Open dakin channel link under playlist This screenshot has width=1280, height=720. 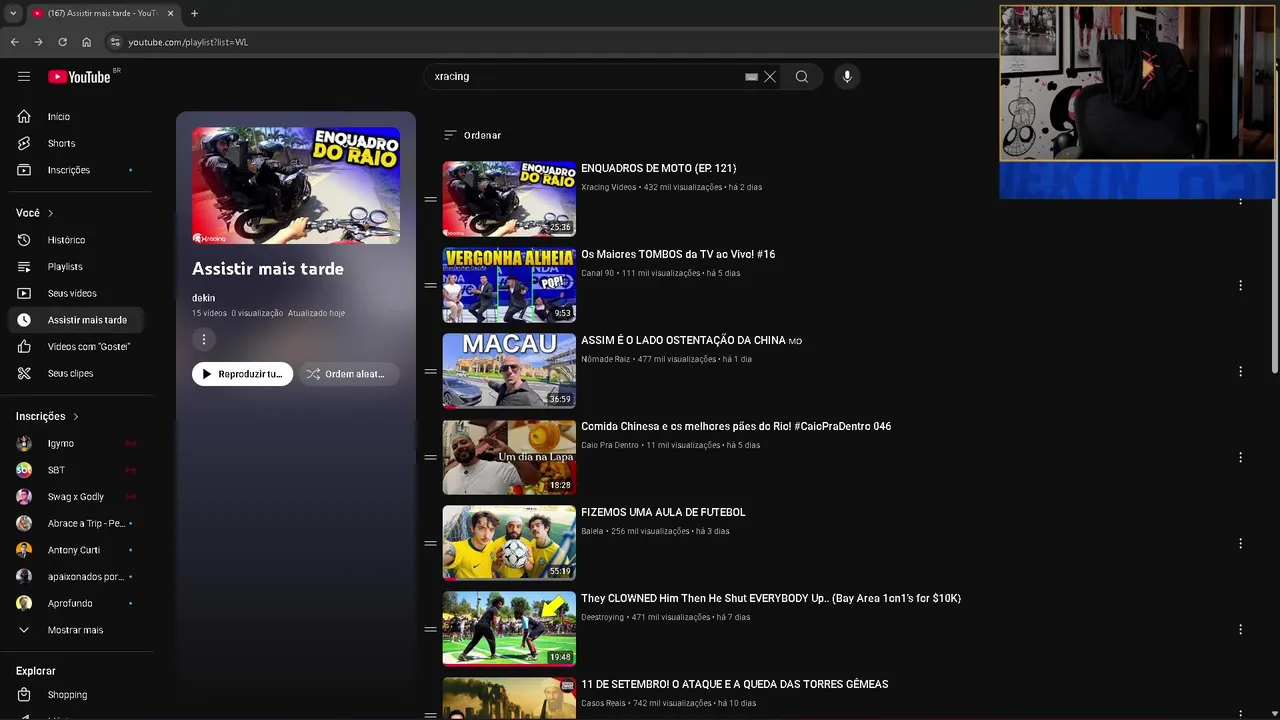pyautogui.click(x=203, y=298)
